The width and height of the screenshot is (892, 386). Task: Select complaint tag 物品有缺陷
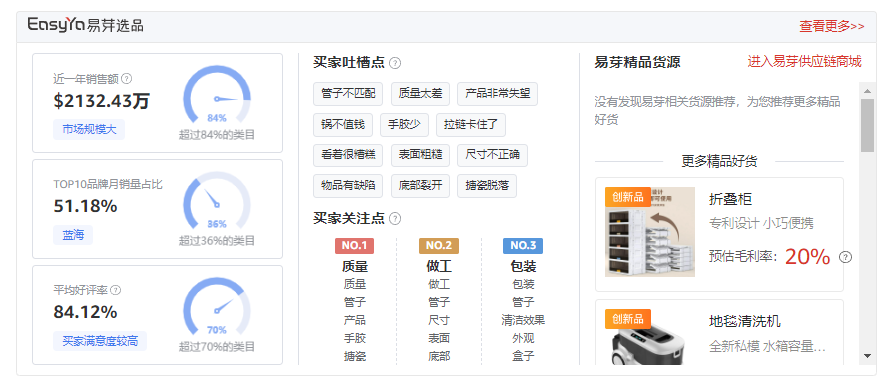pos(348,186)
